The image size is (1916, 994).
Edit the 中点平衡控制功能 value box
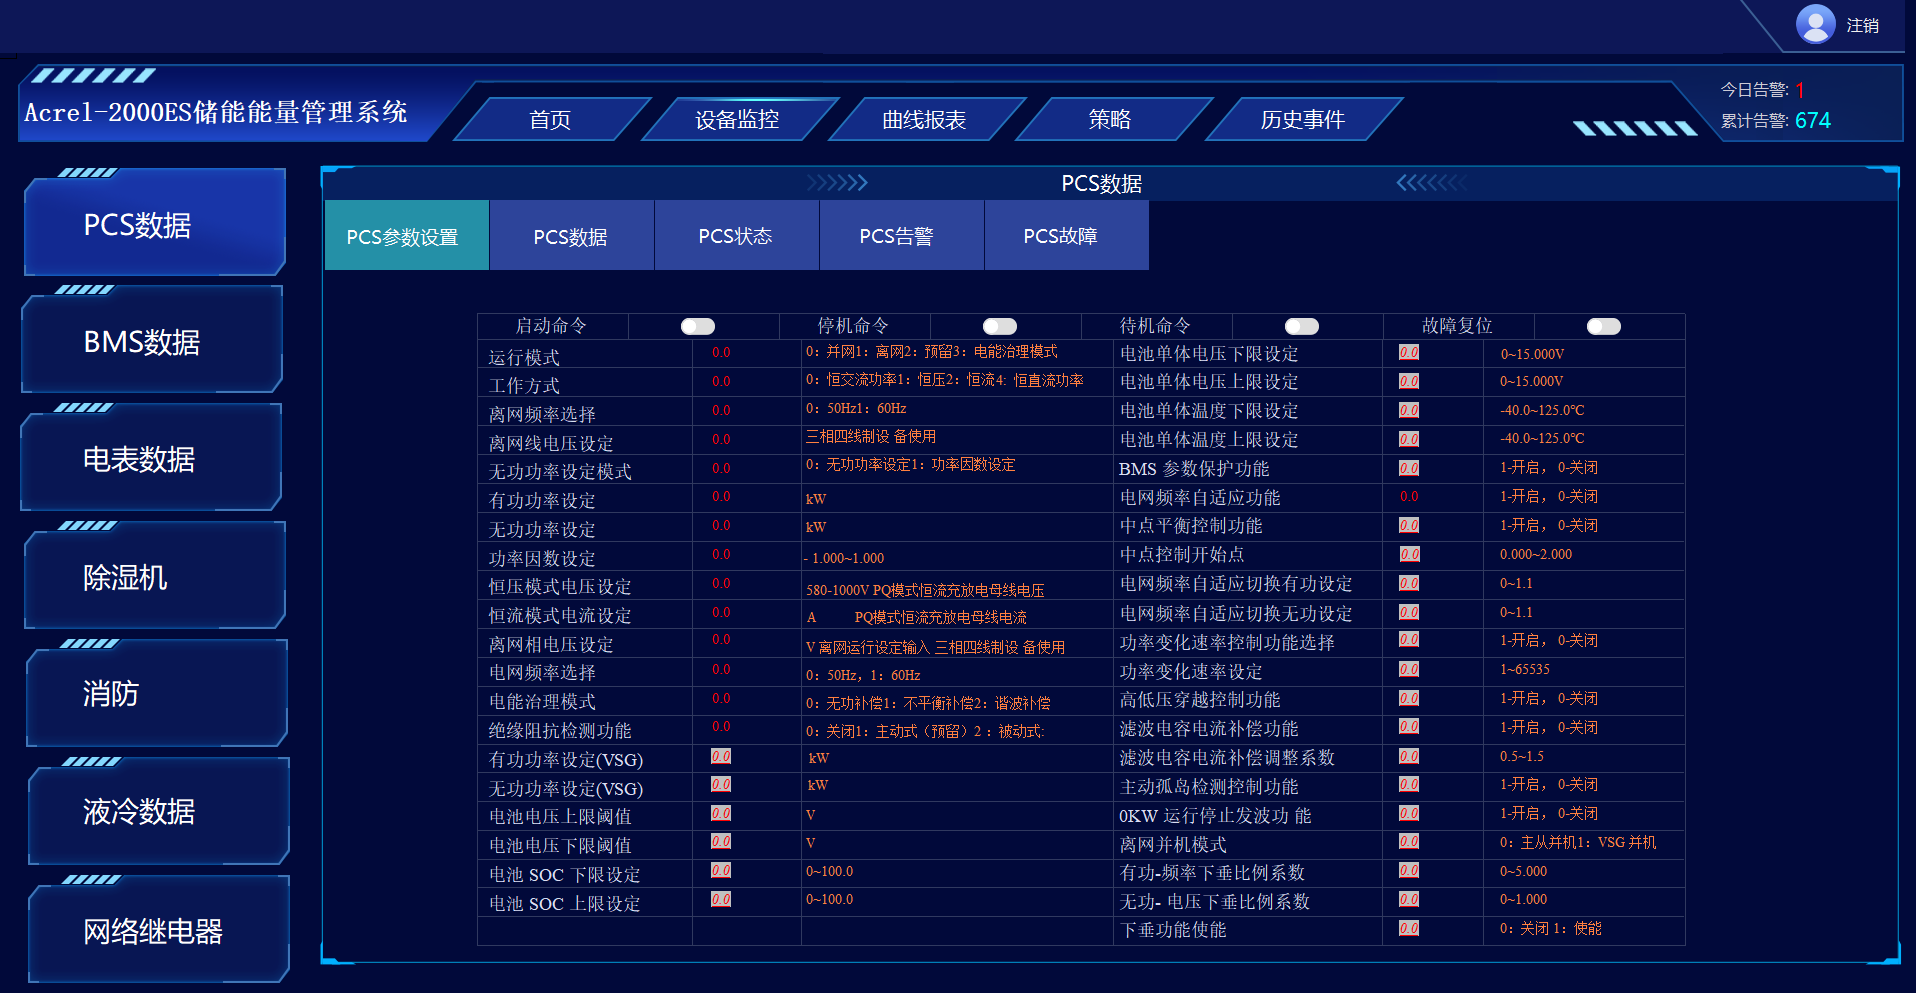pos(1409,526)
